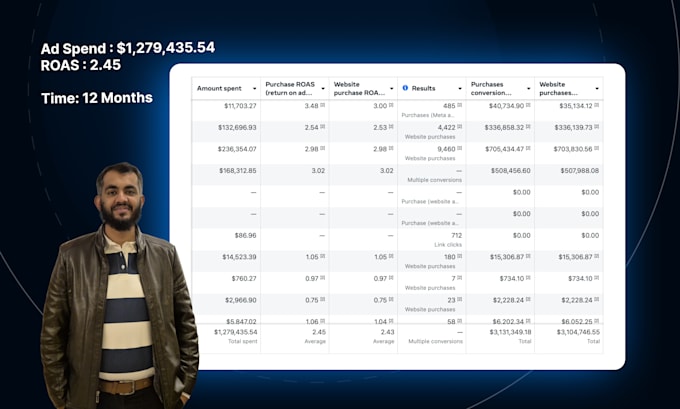Select the 1.06 purchase ROAS cell
The height and width of the screenshot is (409, 680).
(x=311, y=321)
